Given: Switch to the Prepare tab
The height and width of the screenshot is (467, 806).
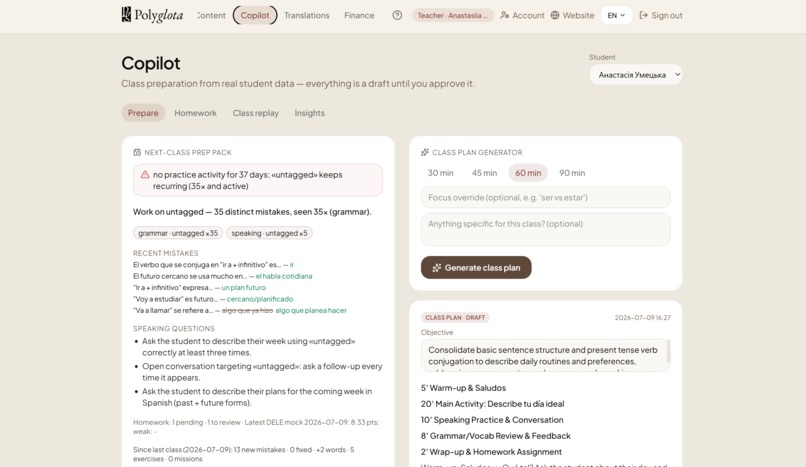Looking at the screenshot, I should (143, 113).
